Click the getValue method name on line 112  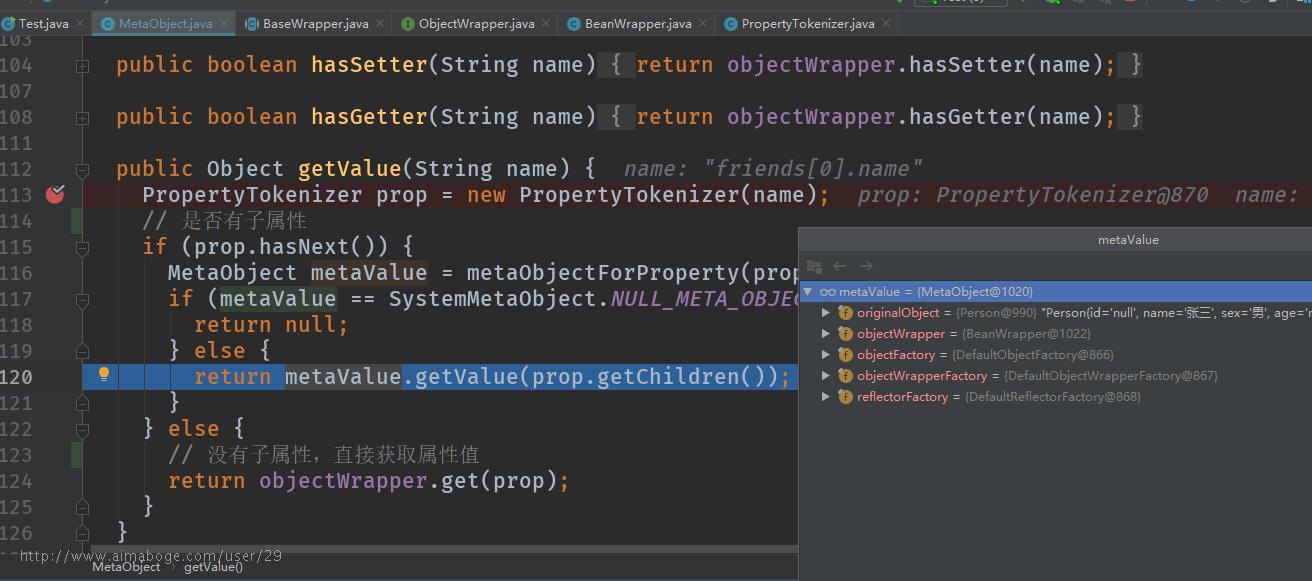click(x=349, y=168)
